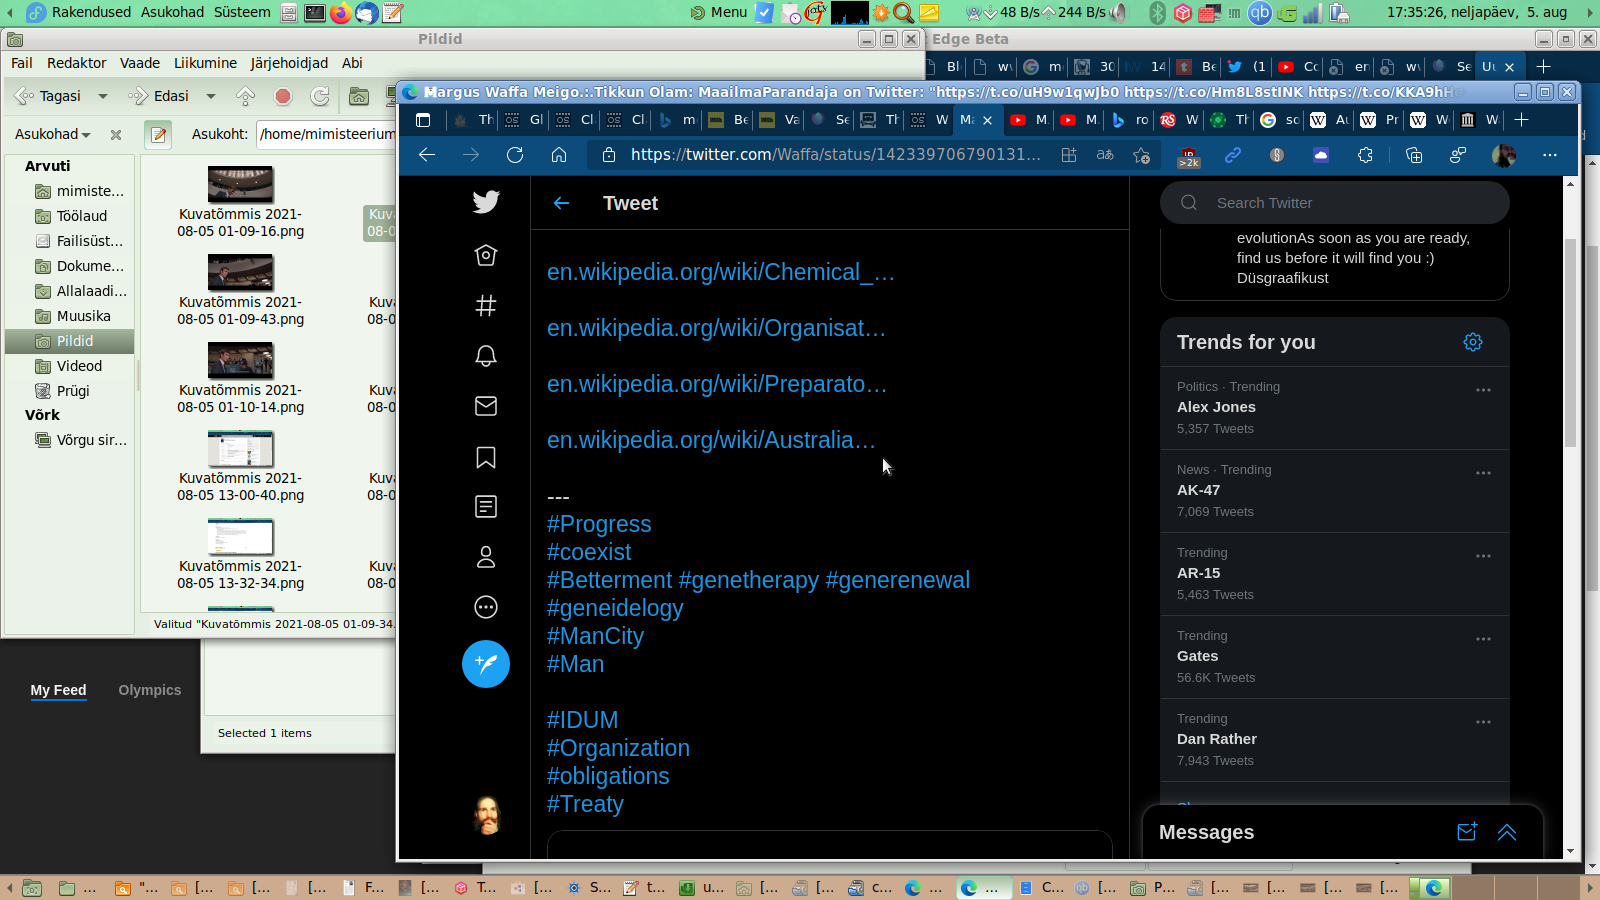Open Twitter Notifications bell
Screen dimensions: 1600x900
coord(486,355)
